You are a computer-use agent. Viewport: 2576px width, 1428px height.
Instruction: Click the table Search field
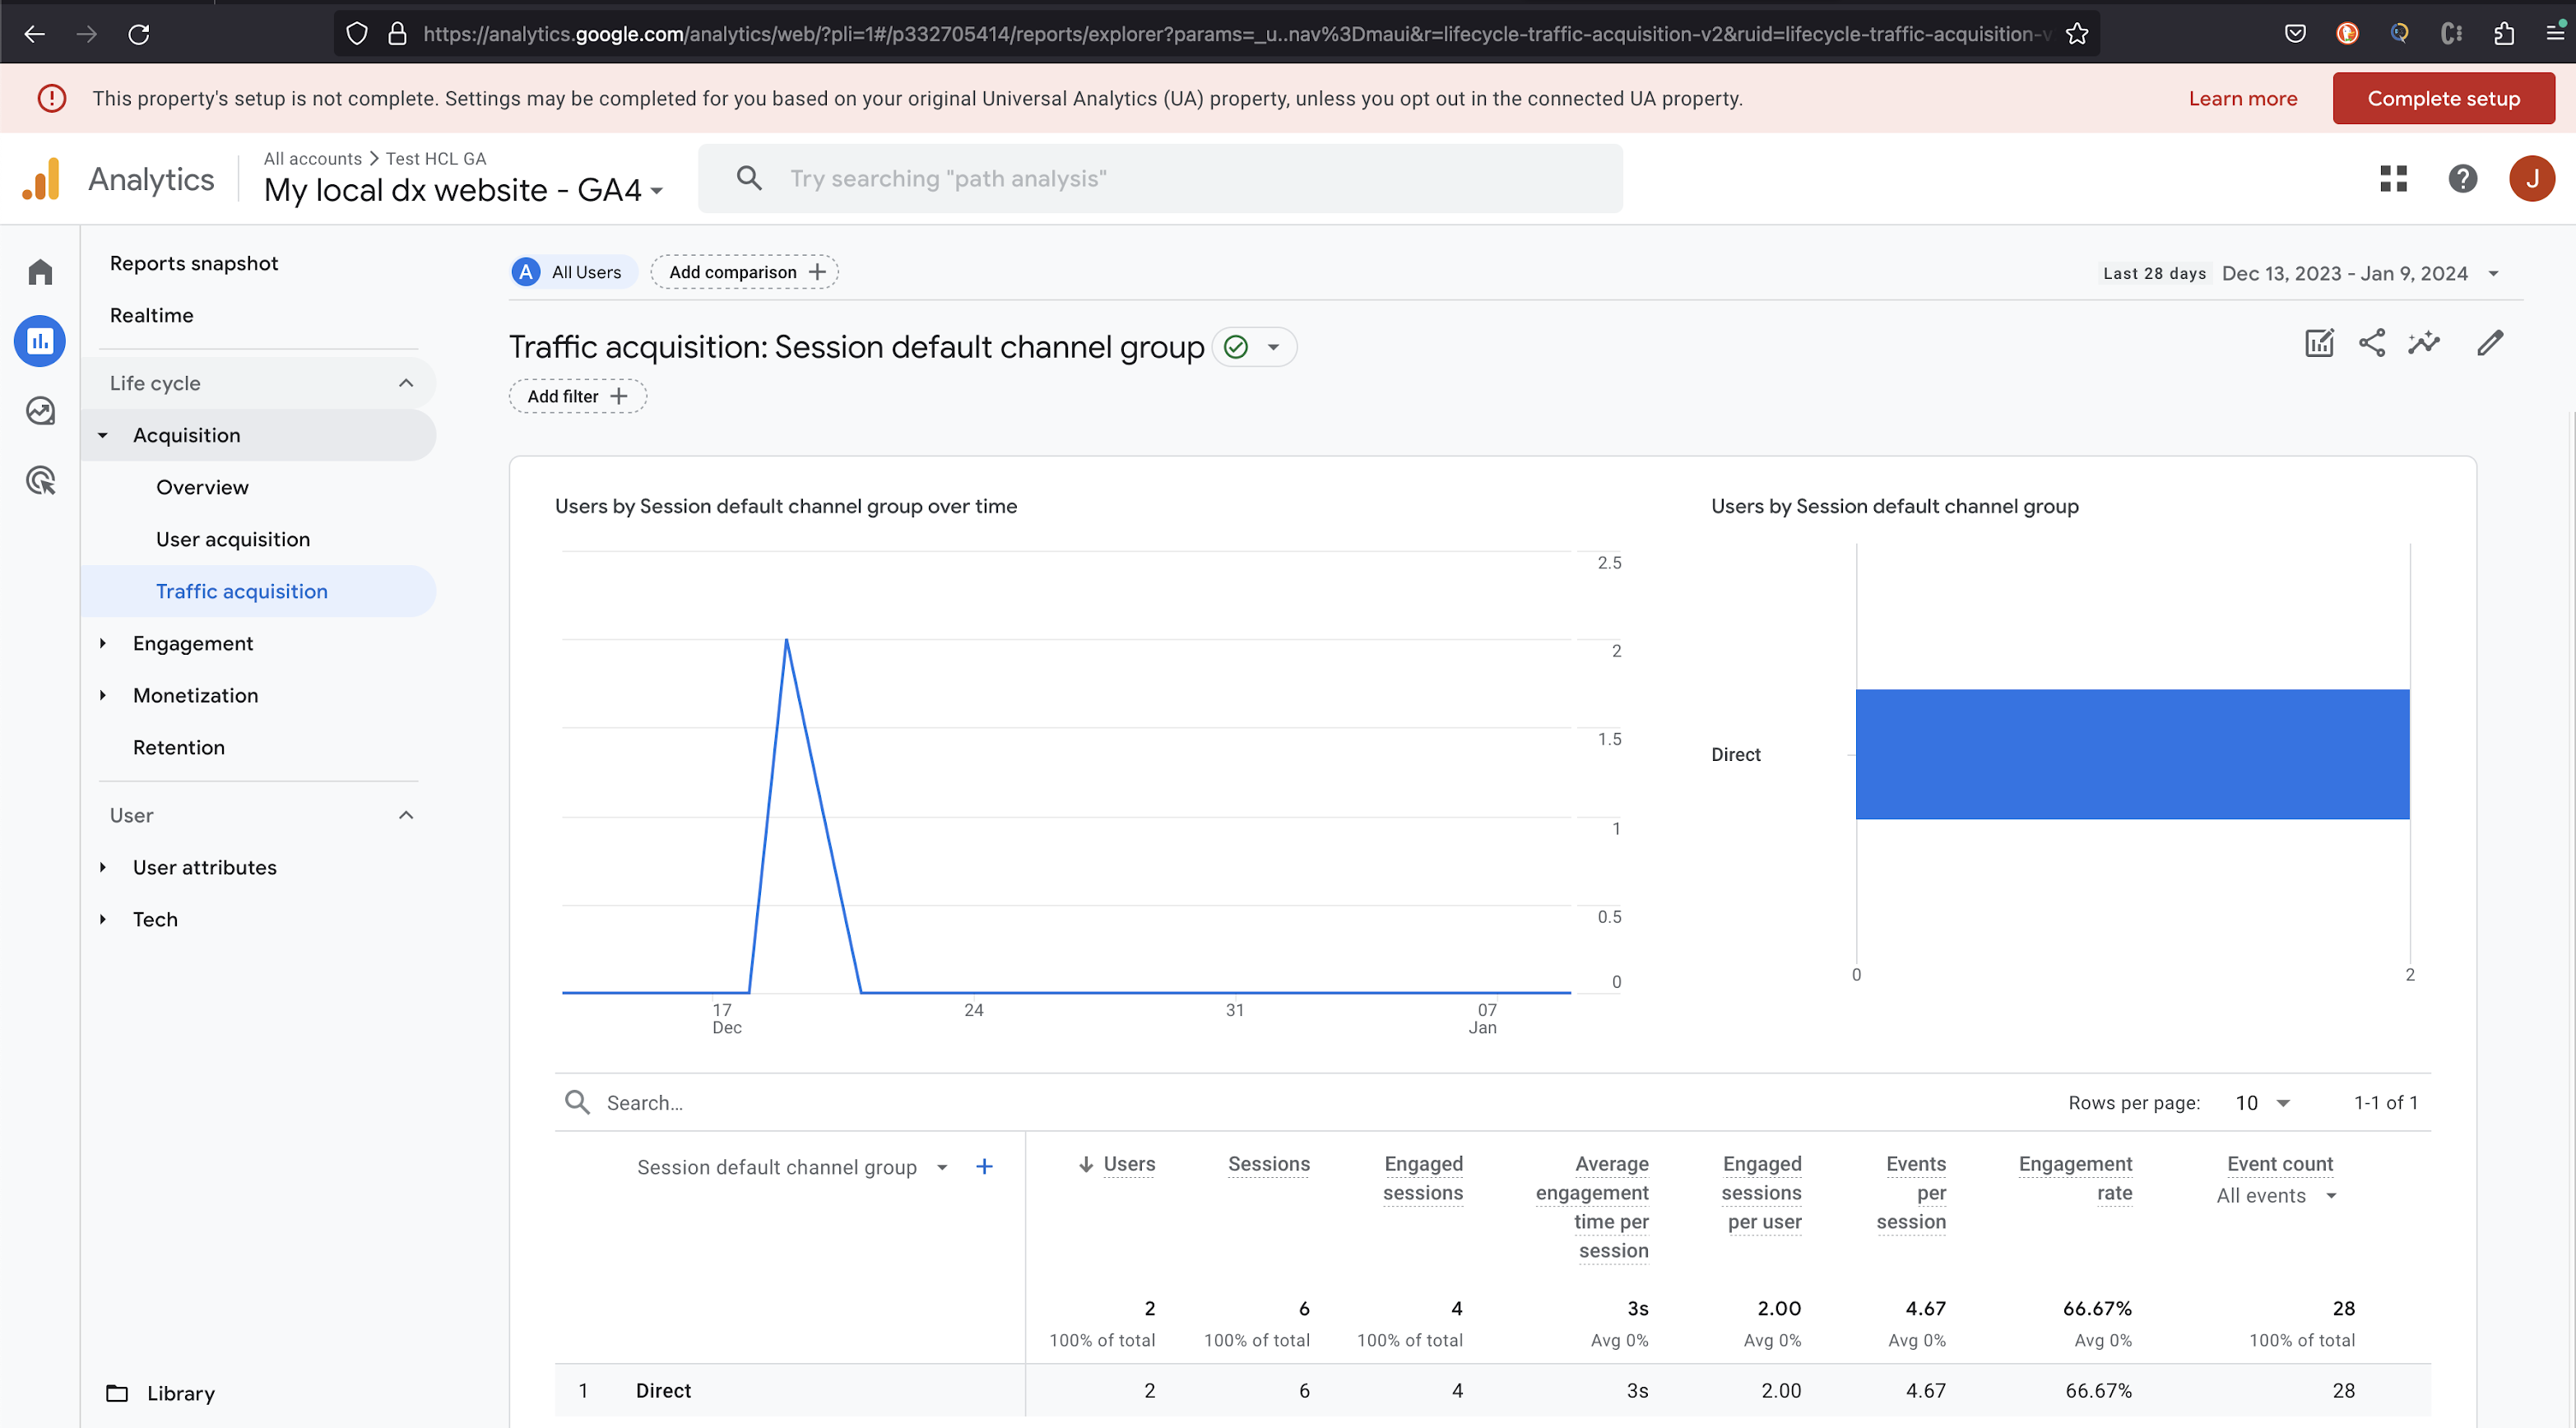coord(800,1103)
